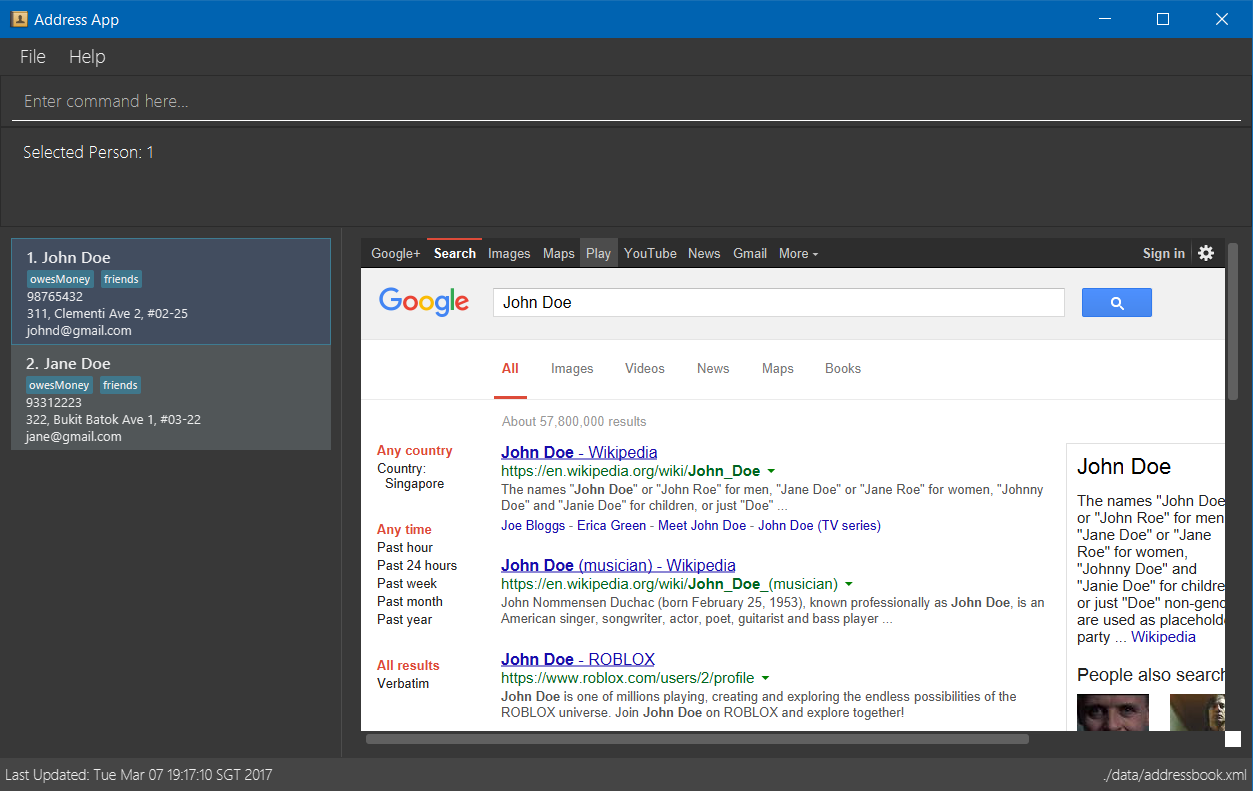Switch to Images results tab

point(572,369)
